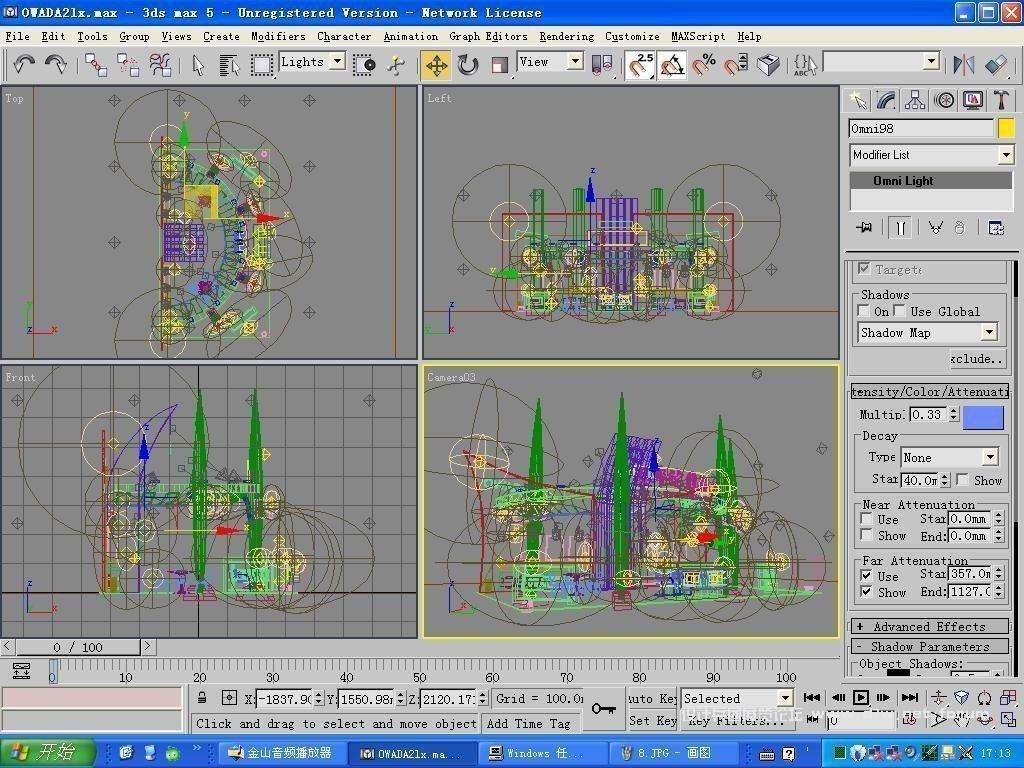Click the Key Filters button
Image resolution: width=1024 pixels, height=768 pixels.
(736, 721)
